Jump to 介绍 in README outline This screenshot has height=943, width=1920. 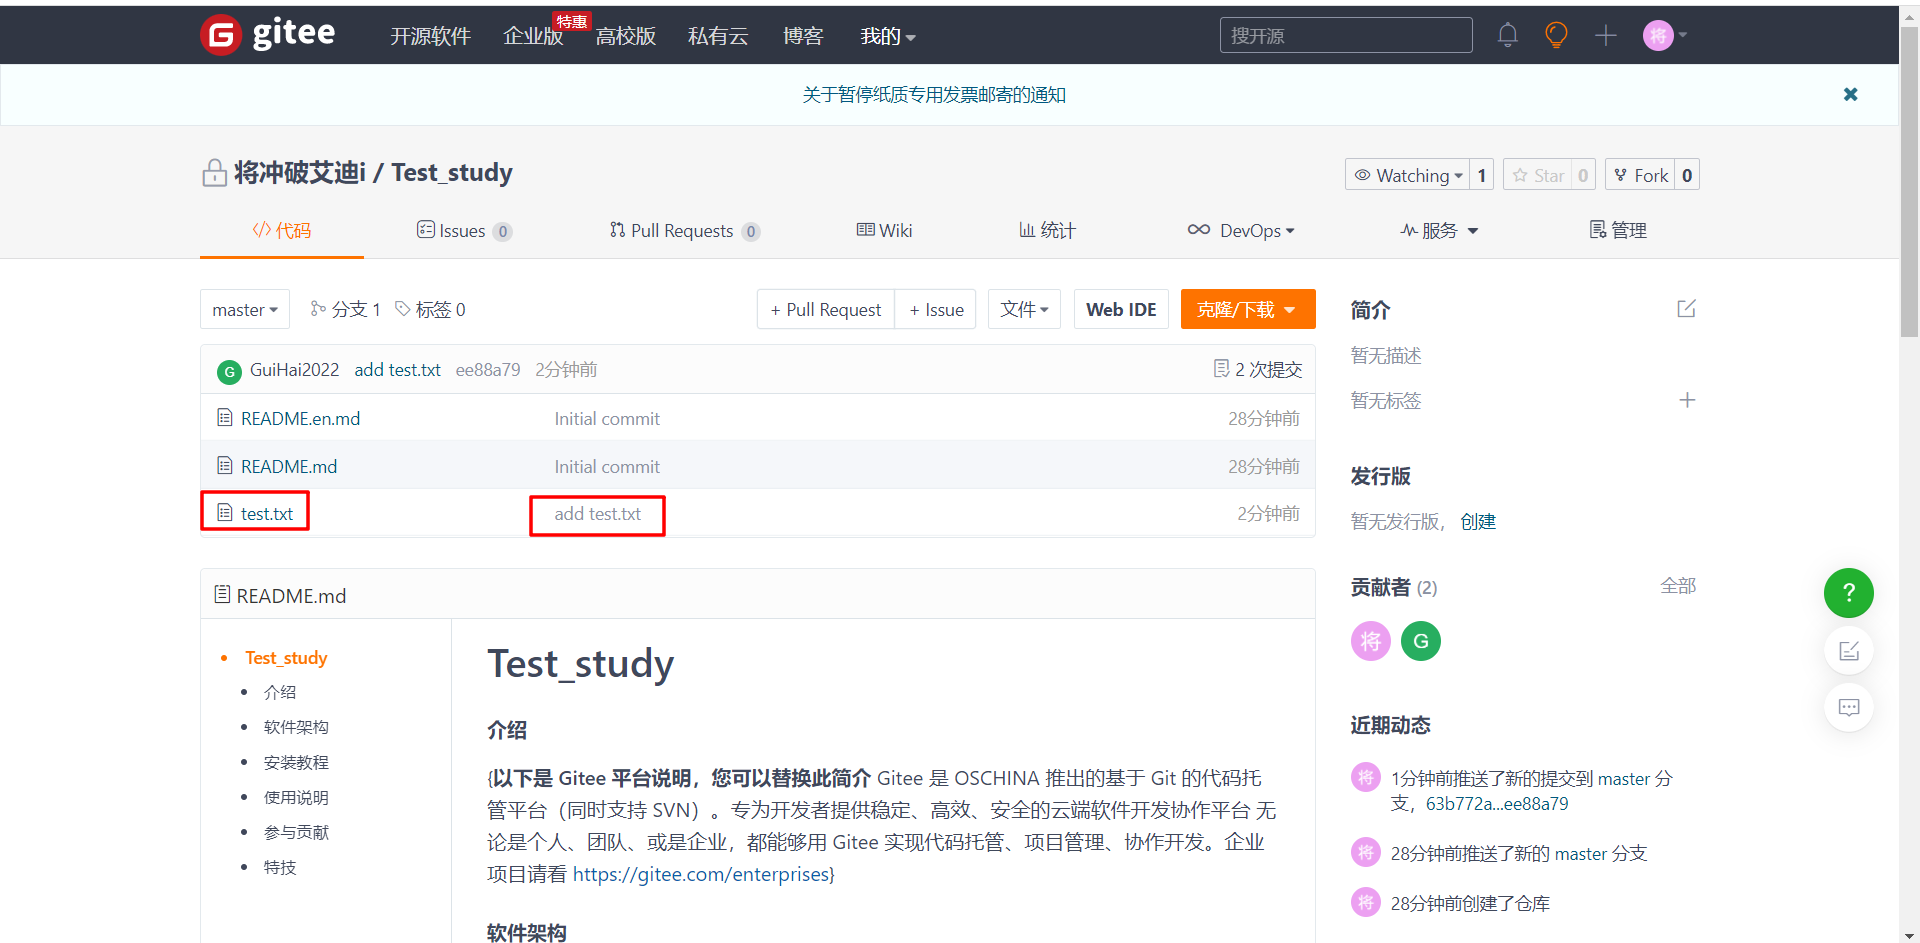tap(280, 692)
